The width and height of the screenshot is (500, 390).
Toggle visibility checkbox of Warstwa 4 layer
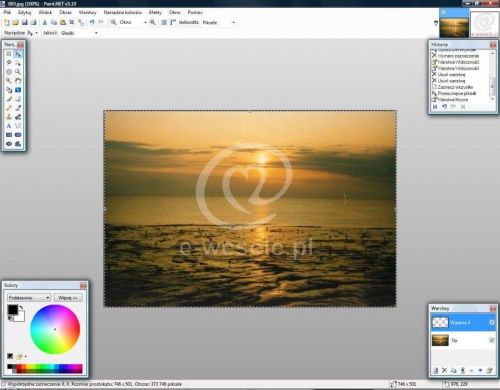[x=492, y=322]
